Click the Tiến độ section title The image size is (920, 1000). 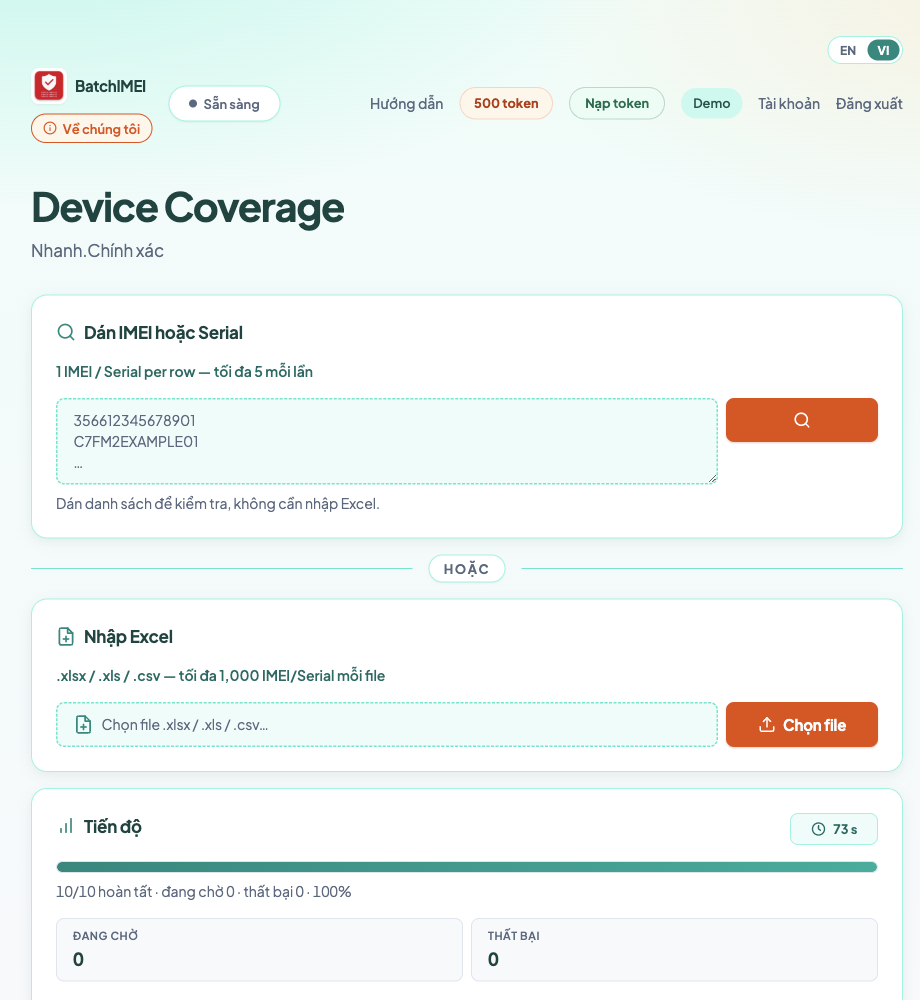point(113,827)
